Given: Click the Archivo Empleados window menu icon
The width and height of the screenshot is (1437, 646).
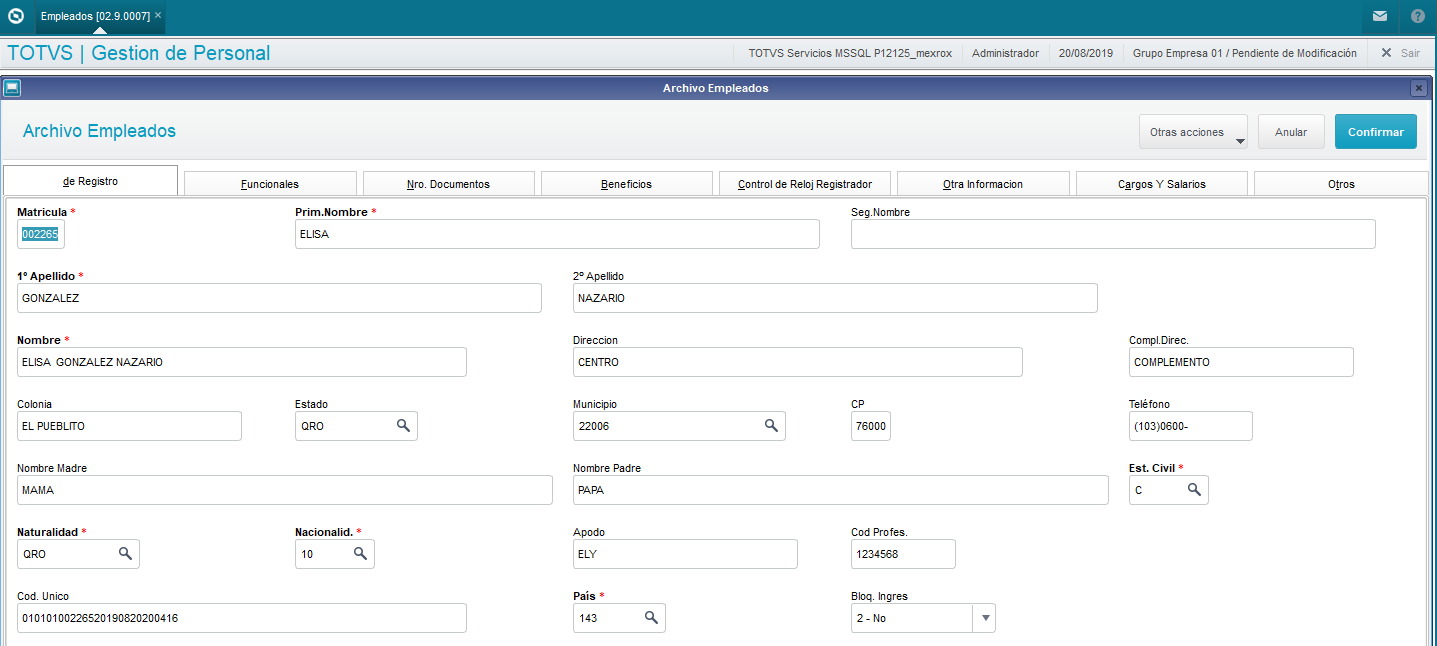Looking at the screenshot, I should pyautogui.click(x=12, y=88).
